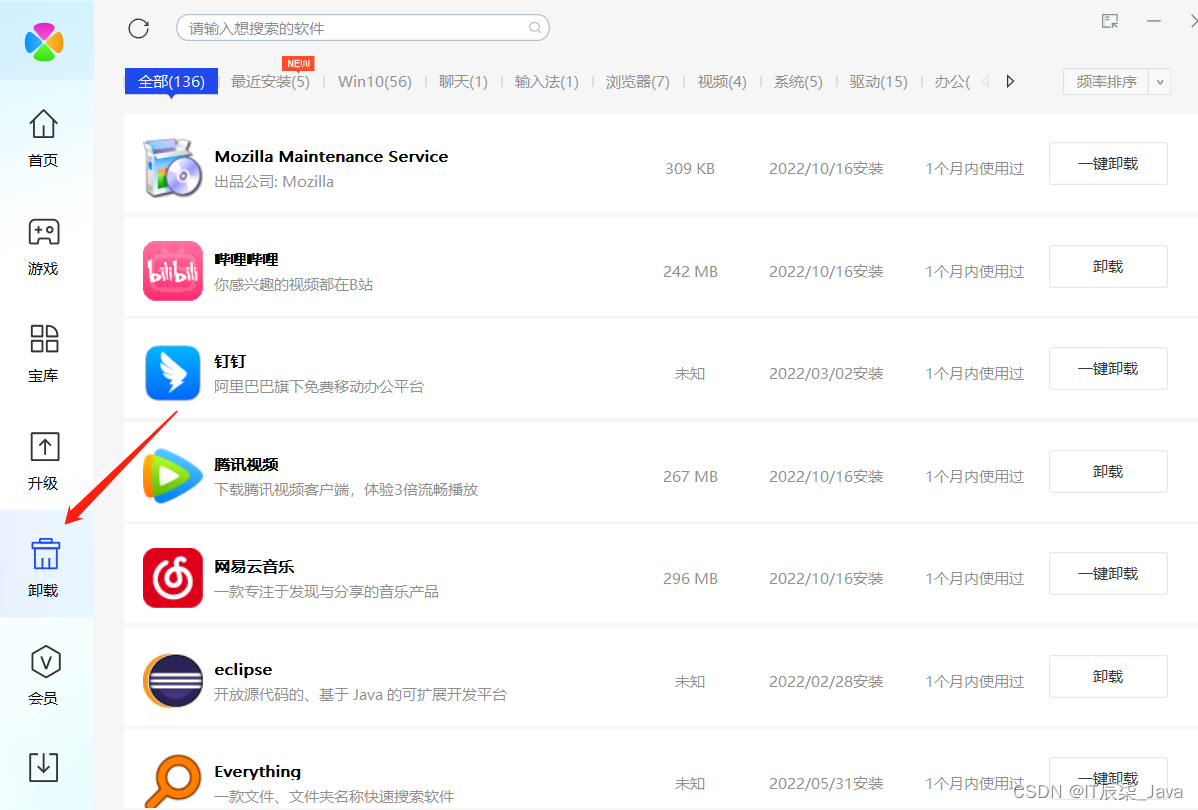Switch to the 视频(4) tab
This screenshot has width=1198, height=810.
(x=722, y=82)
